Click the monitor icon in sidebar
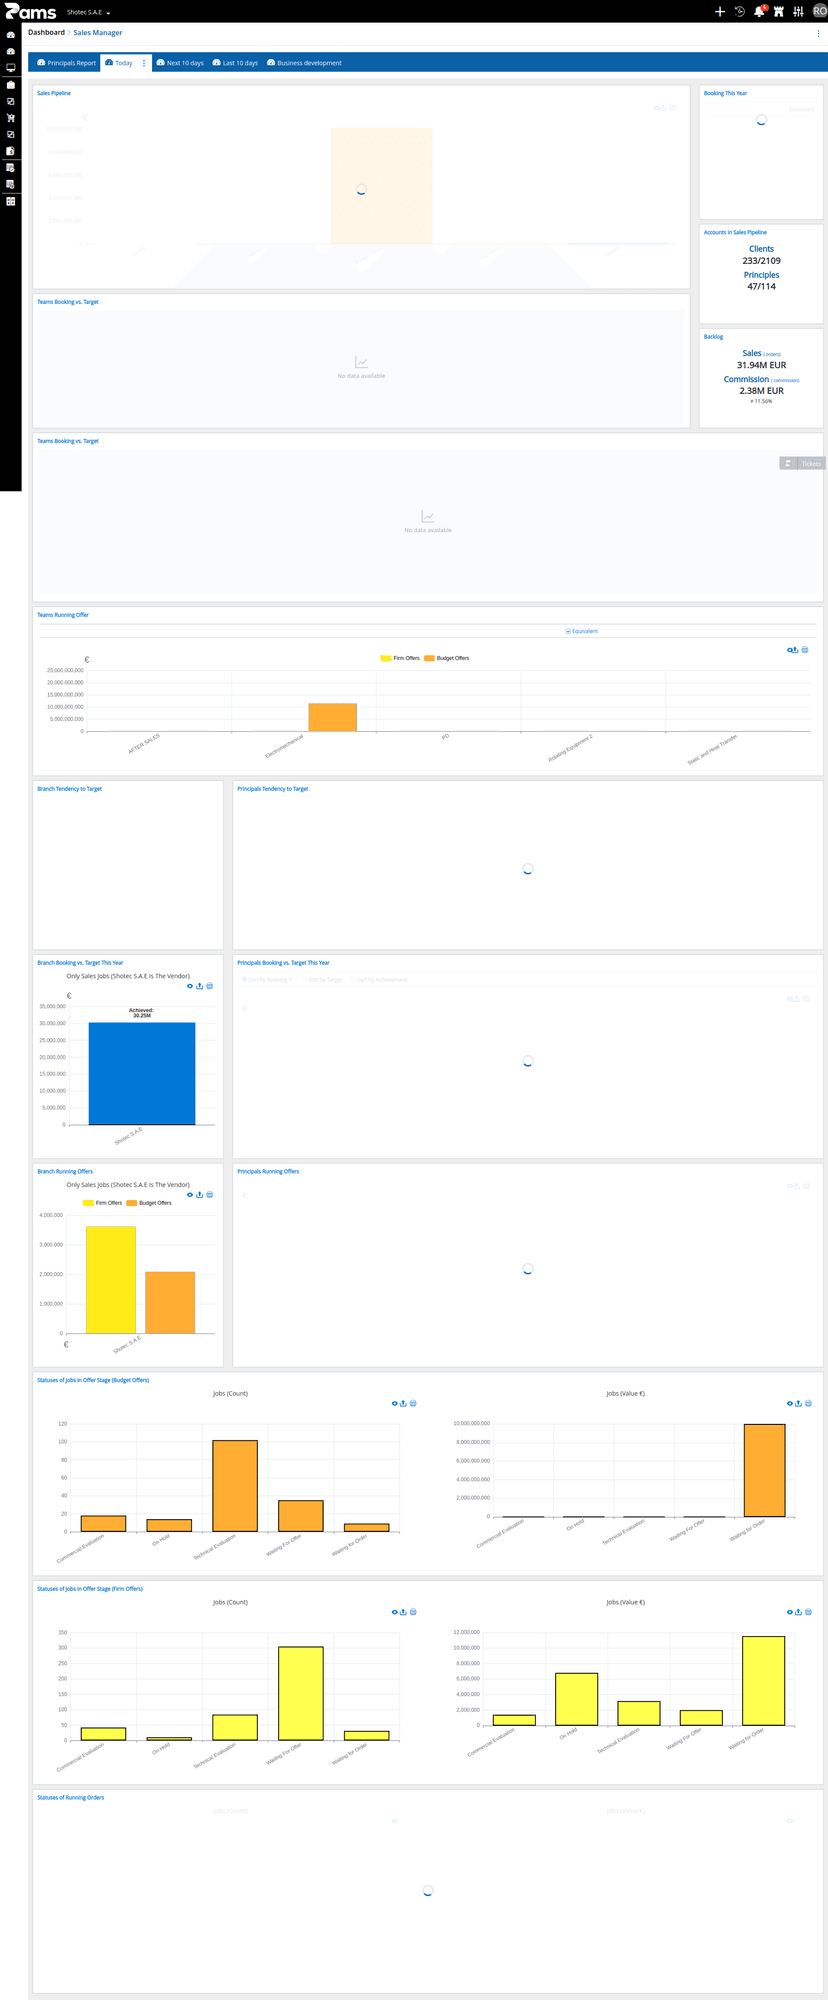 (11, 68)
